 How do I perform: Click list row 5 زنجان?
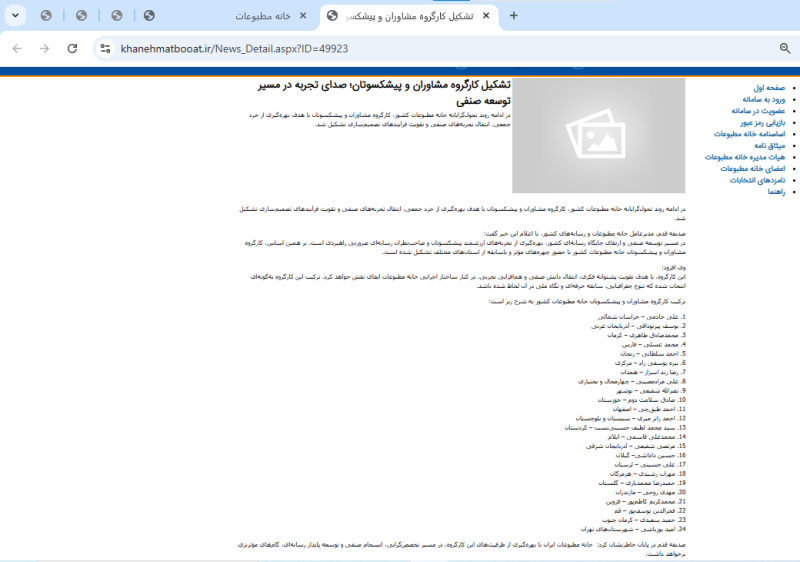[653, 353]
